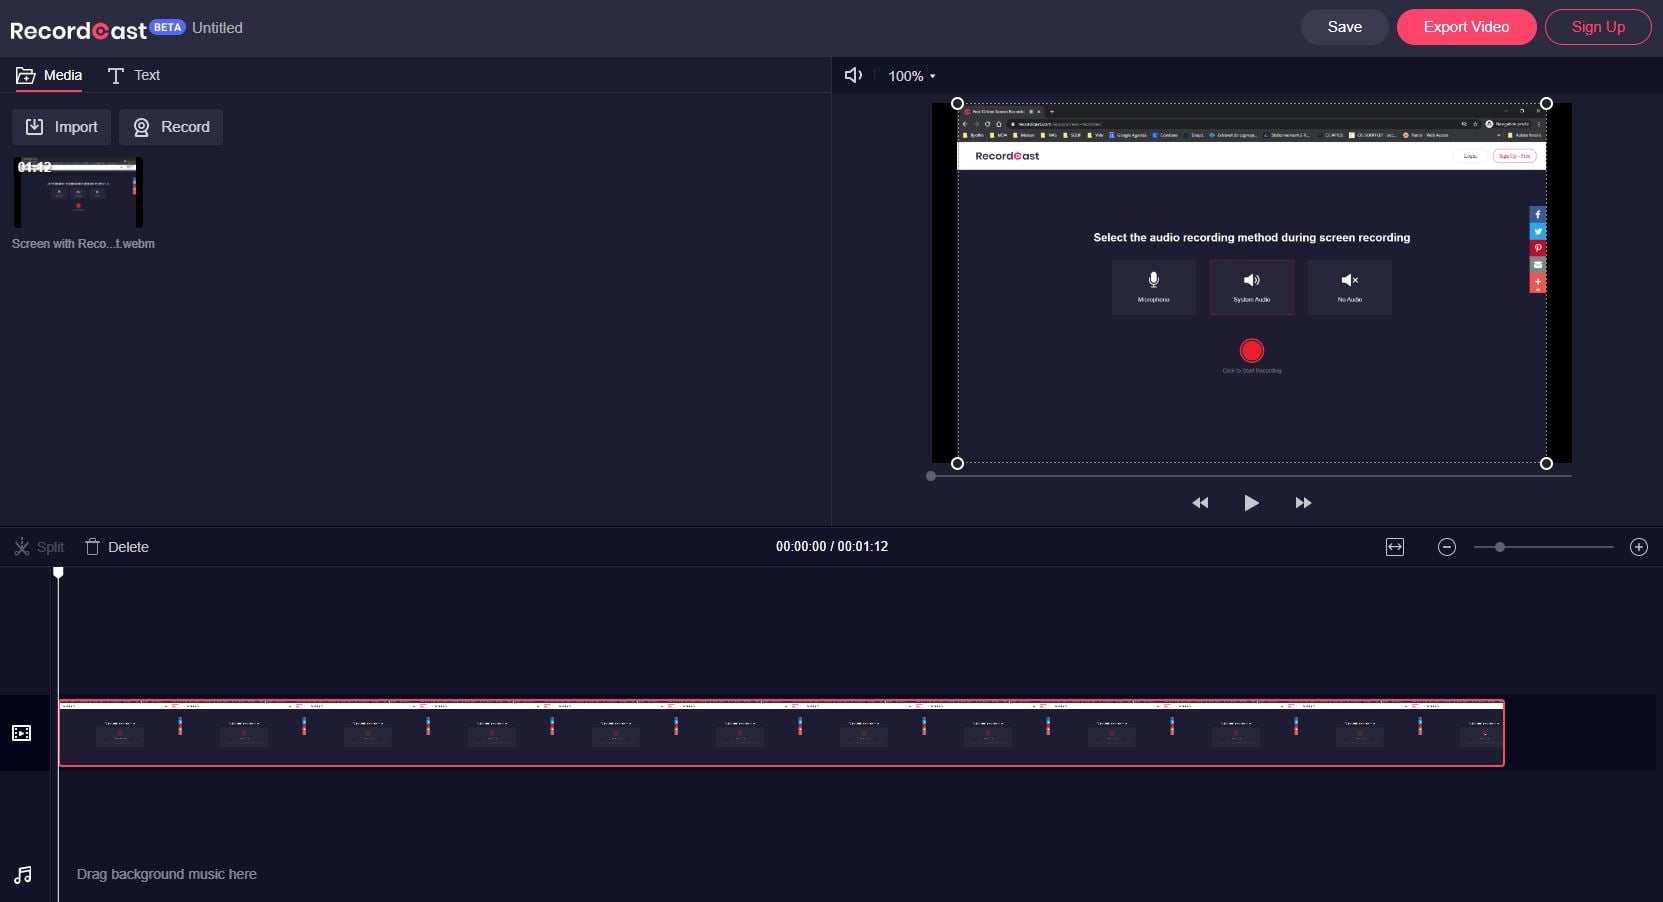Click the Save button

click(x=1344, y=27)
